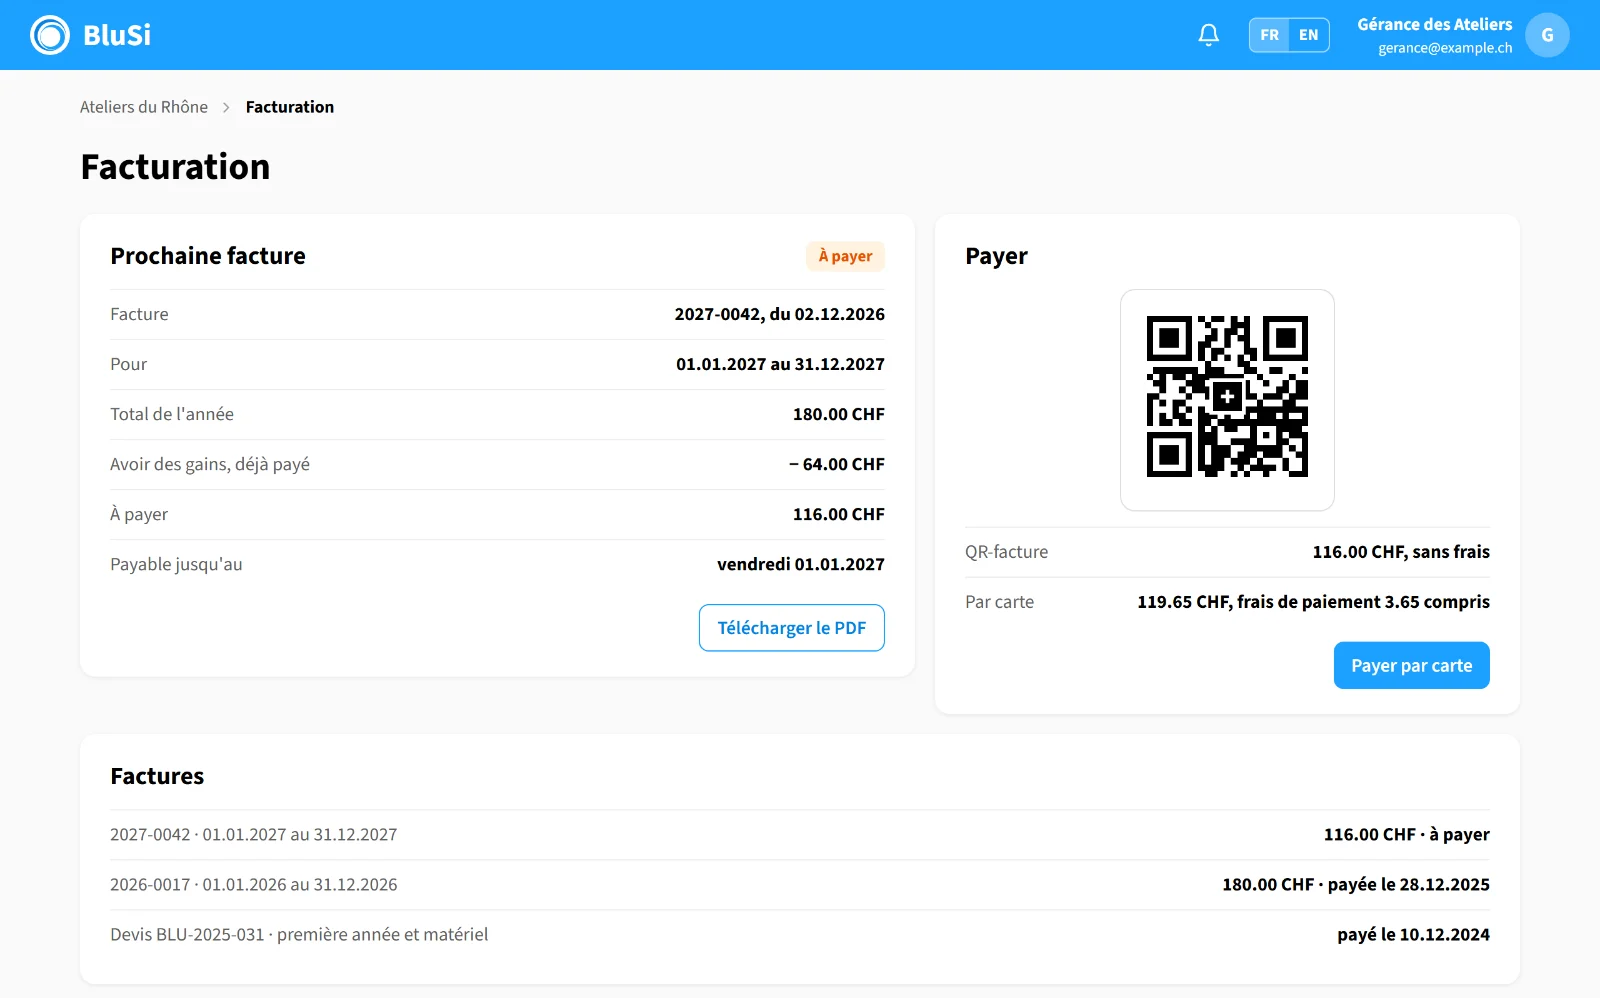
Task: Click the email gerance@example.ch
Action: click(1445, 48)
